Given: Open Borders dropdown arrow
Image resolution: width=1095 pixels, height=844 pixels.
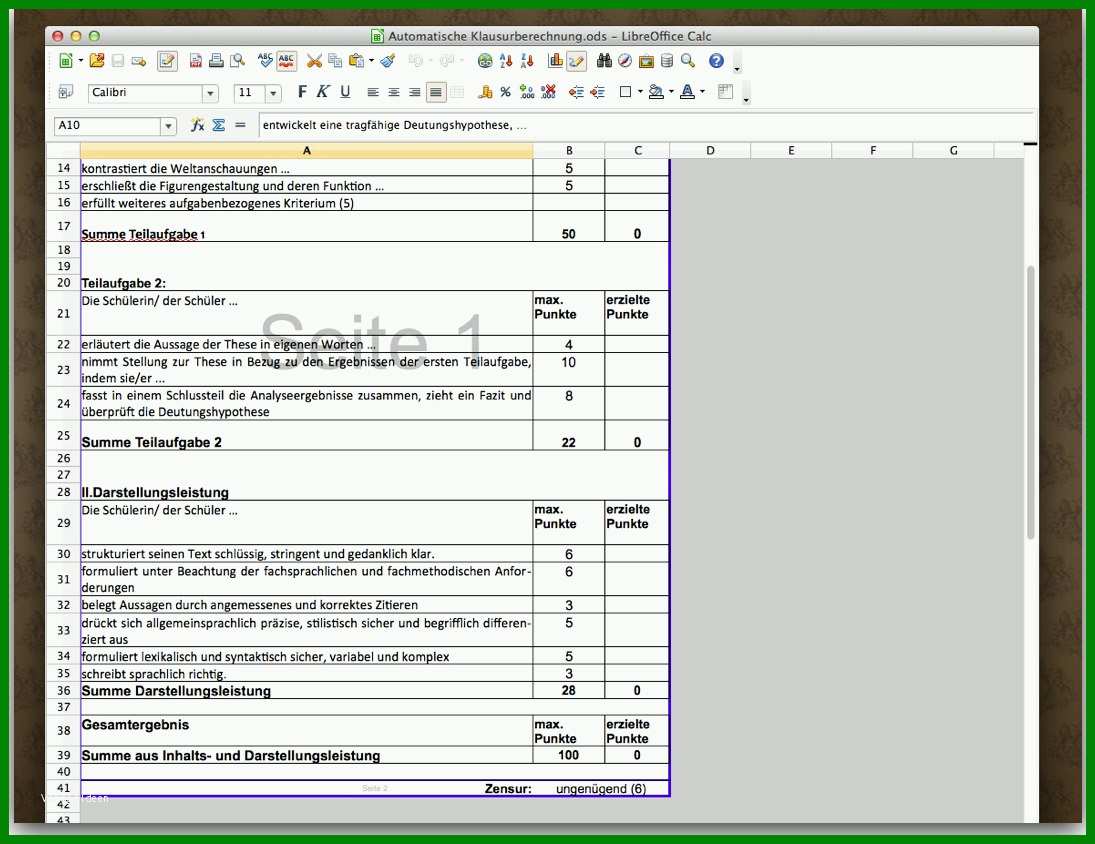Looking at the screenshot, I should pyautogui.click(x=640, y=92).
